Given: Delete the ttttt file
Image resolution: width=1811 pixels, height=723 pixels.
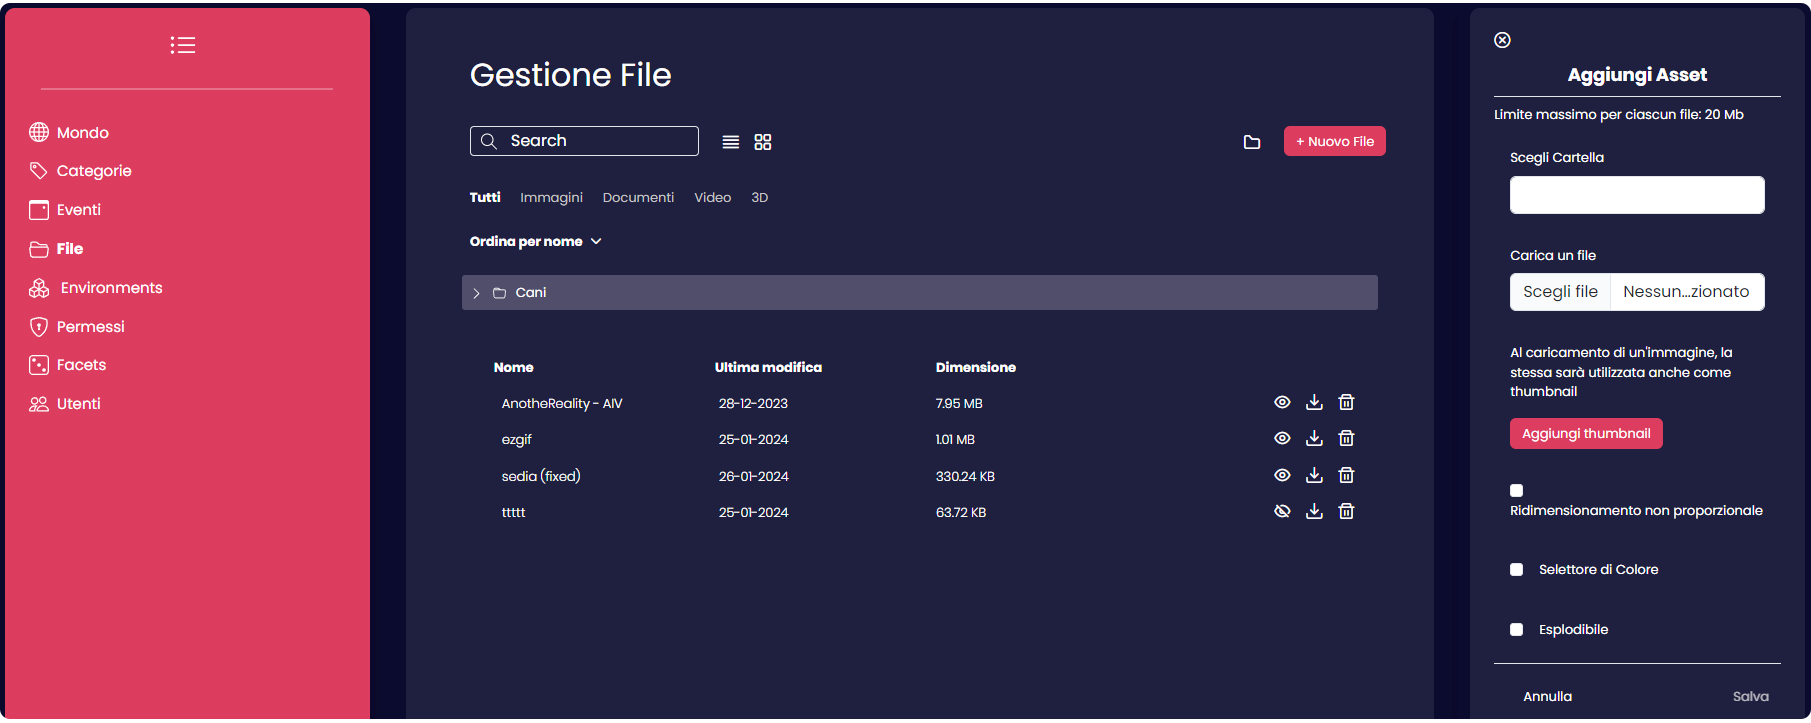Looking at the screenshot, I should [x=1346, y=511].
